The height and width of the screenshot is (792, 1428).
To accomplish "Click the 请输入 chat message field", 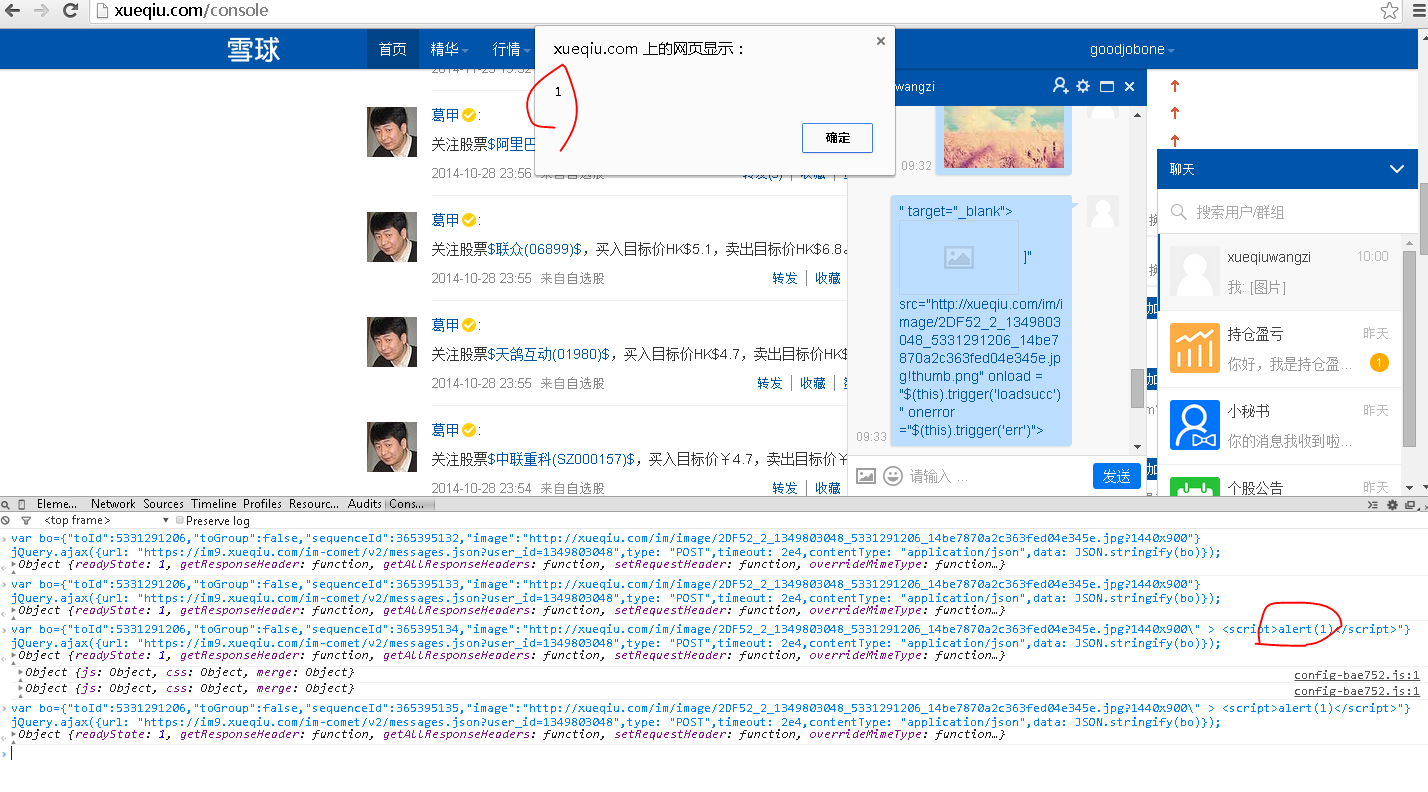I will pyautogui.click(x=998, y=476).
